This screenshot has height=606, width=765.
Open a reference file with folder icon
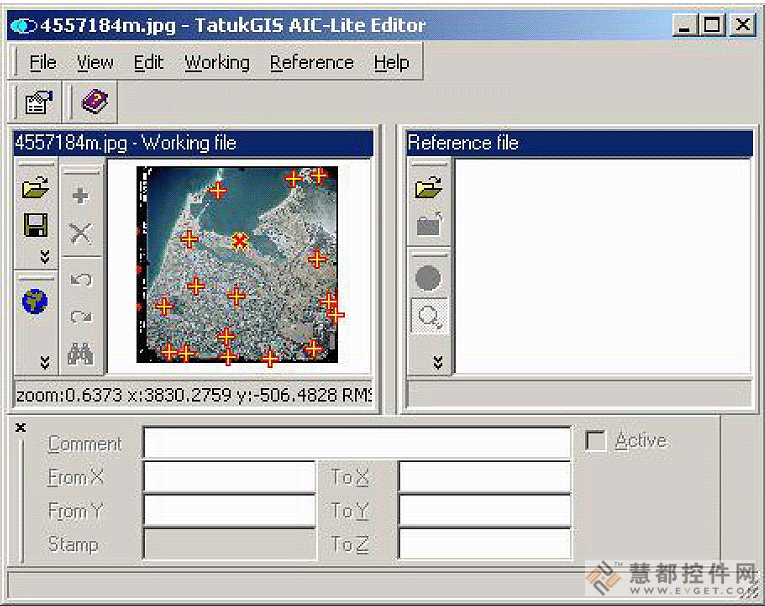coord(429,187)
